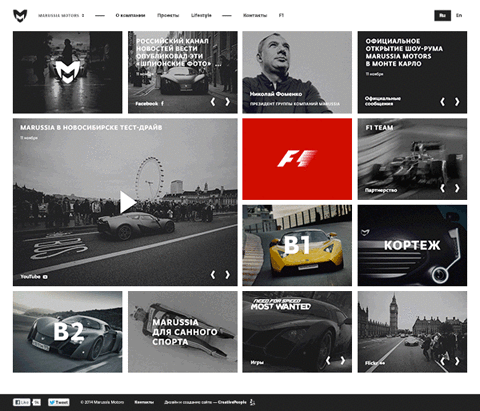Previous arrow on the YouTube video tile
This screenshot has height=411, width=480.
click(213, 275)
